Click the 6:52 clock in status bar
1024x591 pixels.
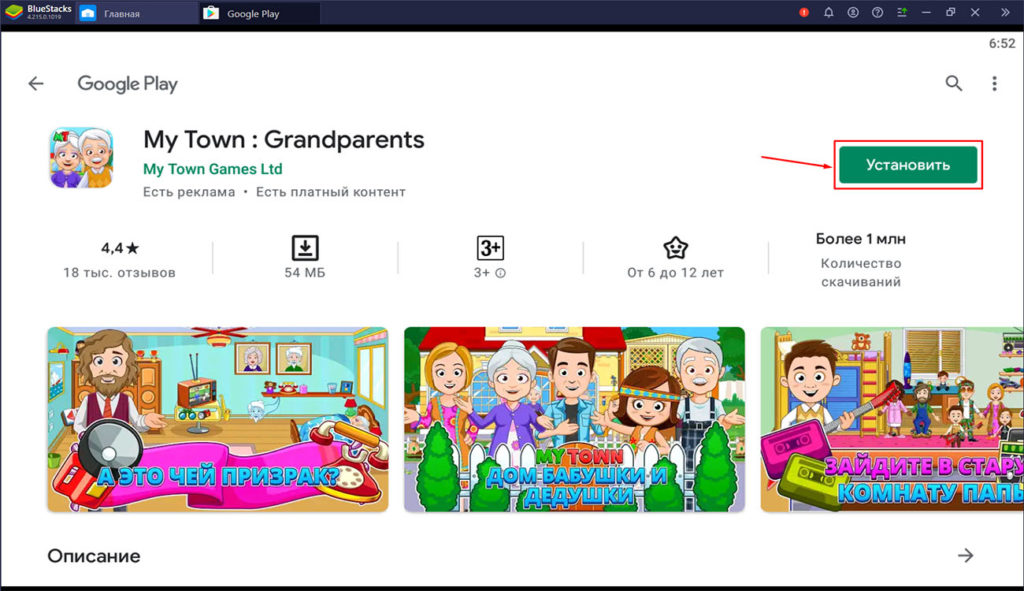(1002, 44)
